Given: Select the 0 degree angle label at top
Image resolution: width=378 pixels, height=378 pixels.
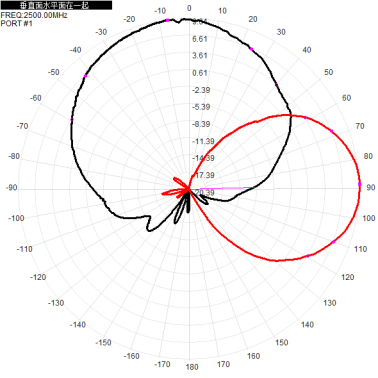Looking at the screenshot, I should point(189,8).
